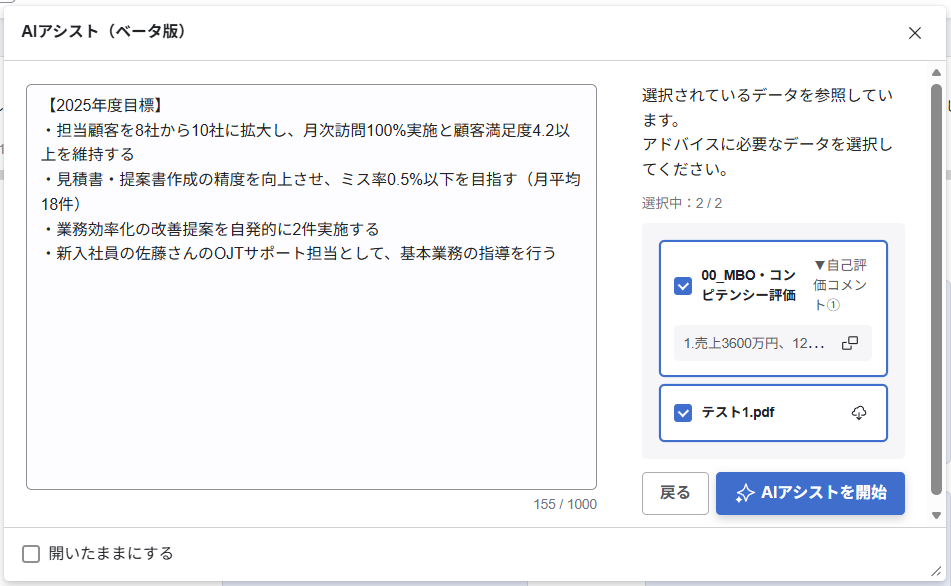Click the AIアシスト（ベータ版） dialog title
Image resolution: width=951 pixels, height=586 pixels.
(x=103, y=32)
